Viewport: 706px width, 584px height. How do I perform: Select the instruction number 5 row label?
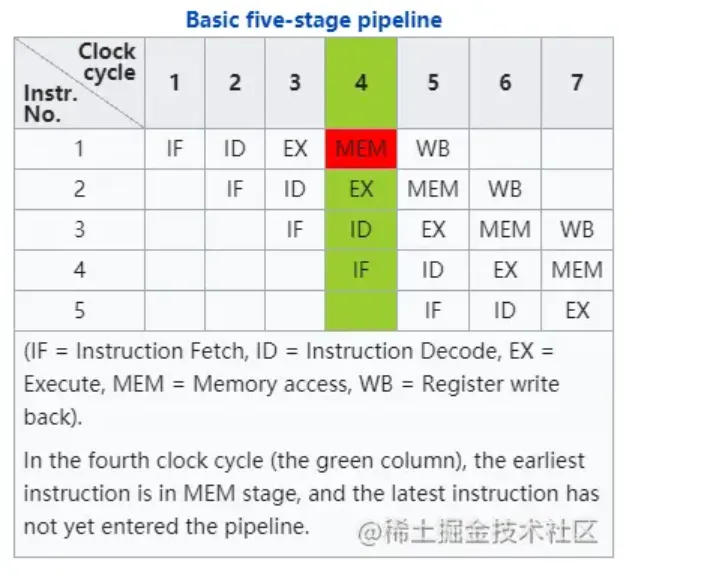pyautogui.click(x=79, y=311)
